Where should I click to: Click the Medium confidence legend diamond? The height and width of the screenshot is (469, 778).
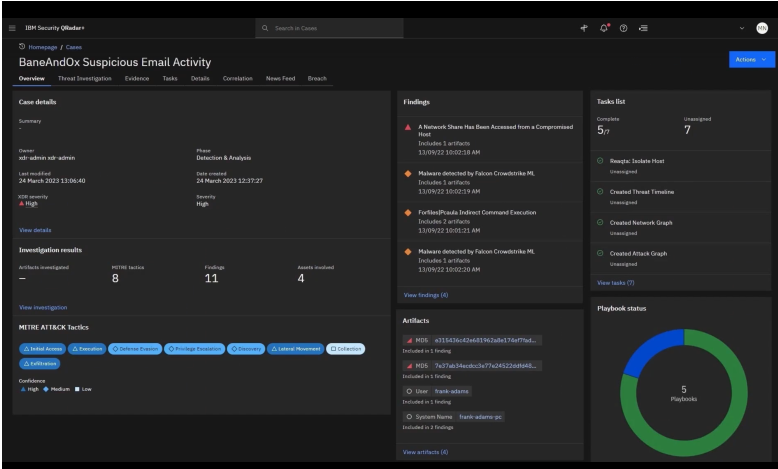[46, 389]
